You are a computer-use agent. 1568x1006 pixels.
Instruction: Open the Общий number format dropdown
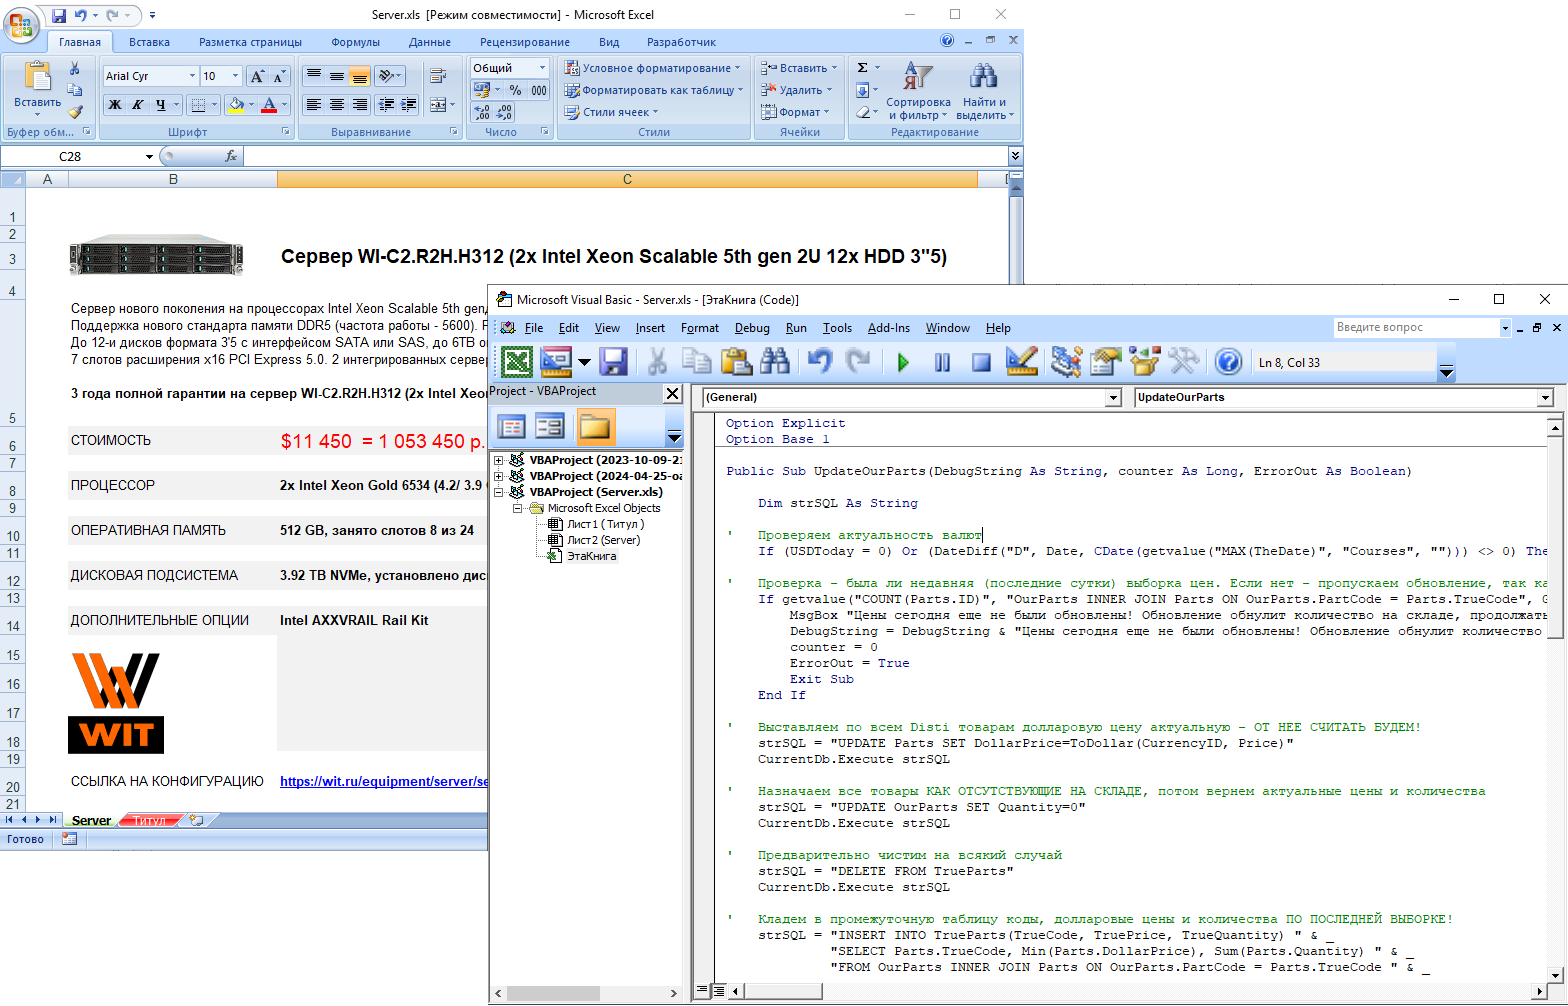pos(543,68)
